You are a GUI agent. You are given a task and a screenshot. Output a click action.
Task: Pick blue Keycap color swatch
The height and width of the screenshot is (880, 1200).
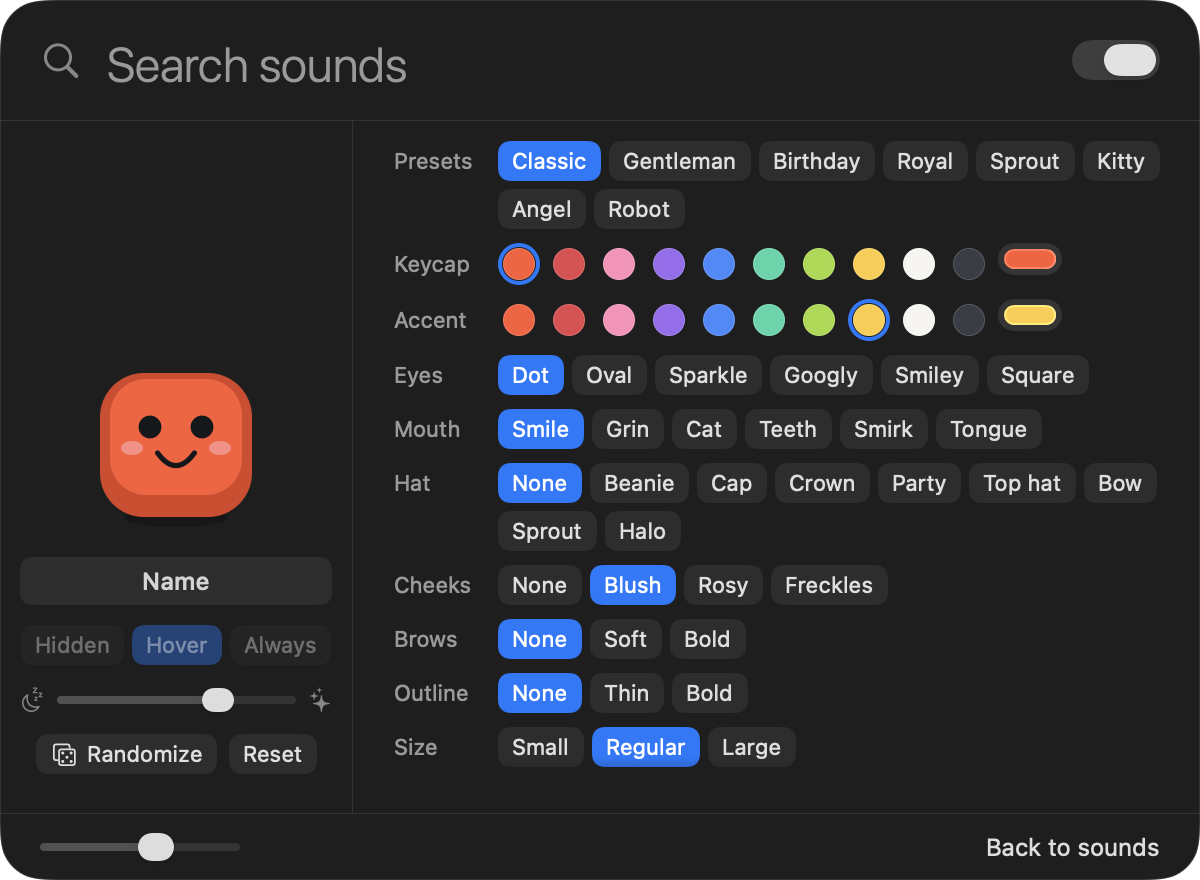pos(719,264)
